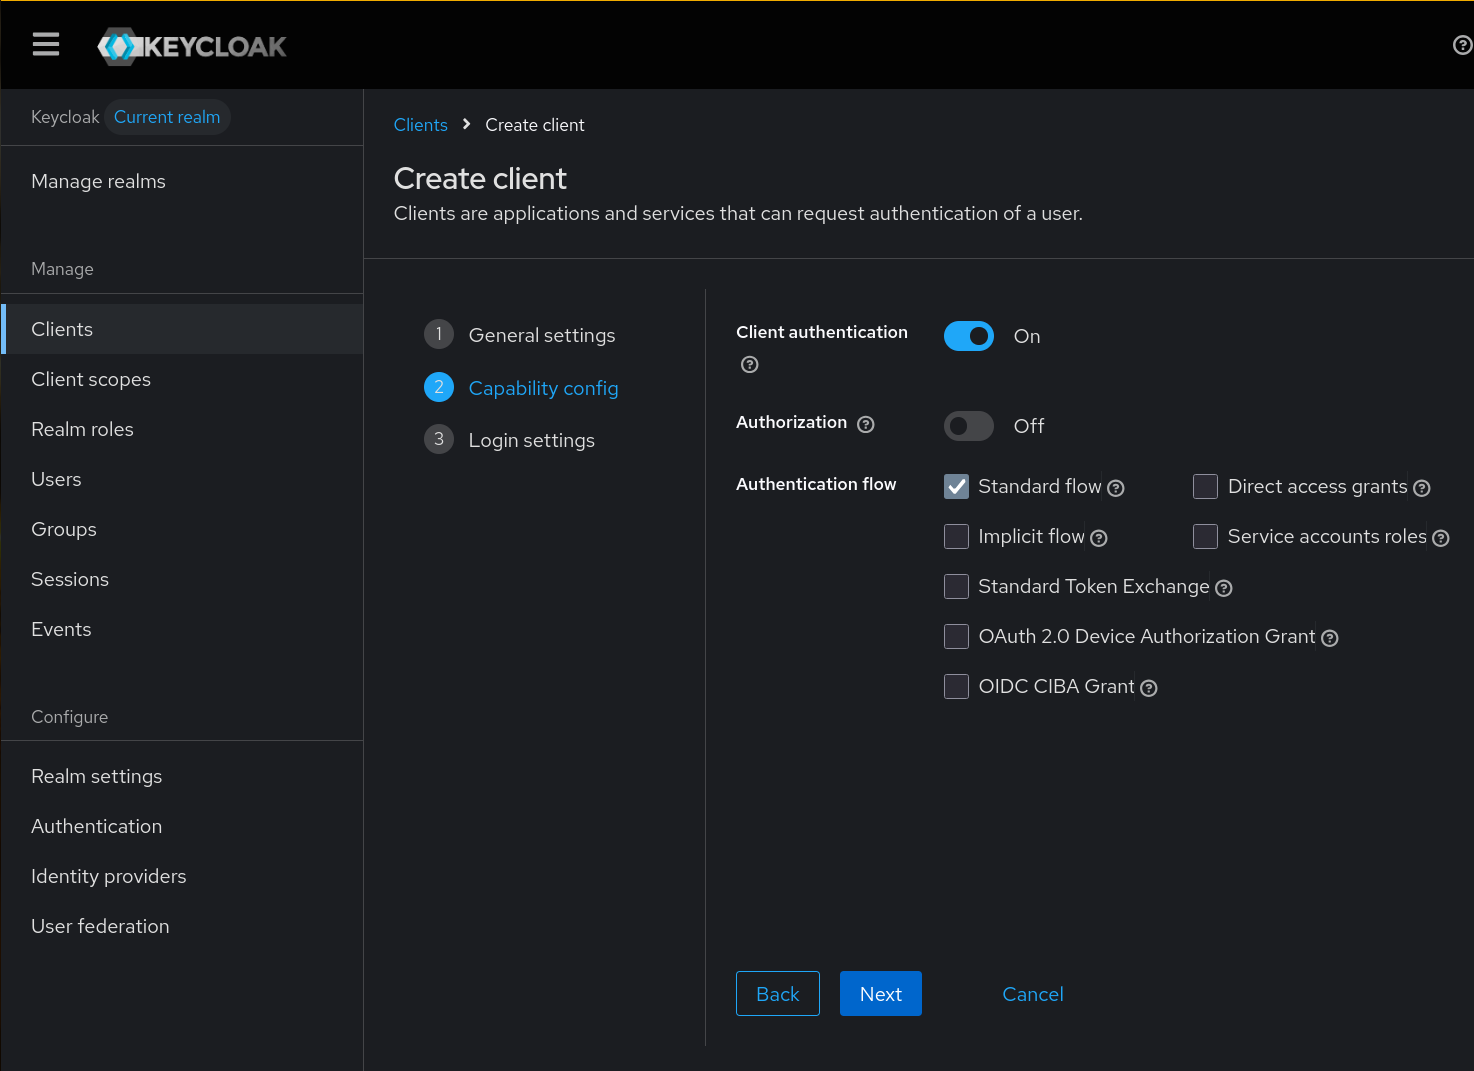The image size is (1474, 1071).
Task: Open Realm roles in sidebar
Action: click(182, 429)
